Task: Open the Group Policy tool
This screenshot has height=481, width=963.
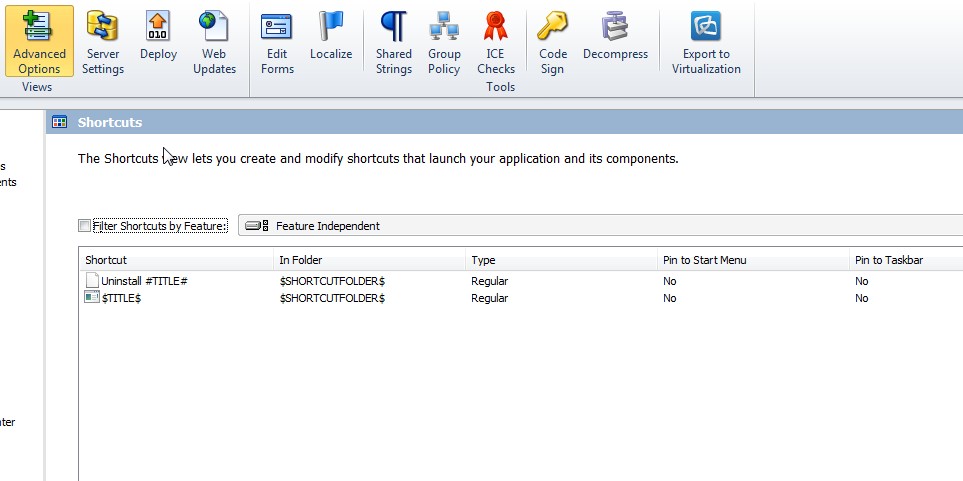Action: pos(444,41)
